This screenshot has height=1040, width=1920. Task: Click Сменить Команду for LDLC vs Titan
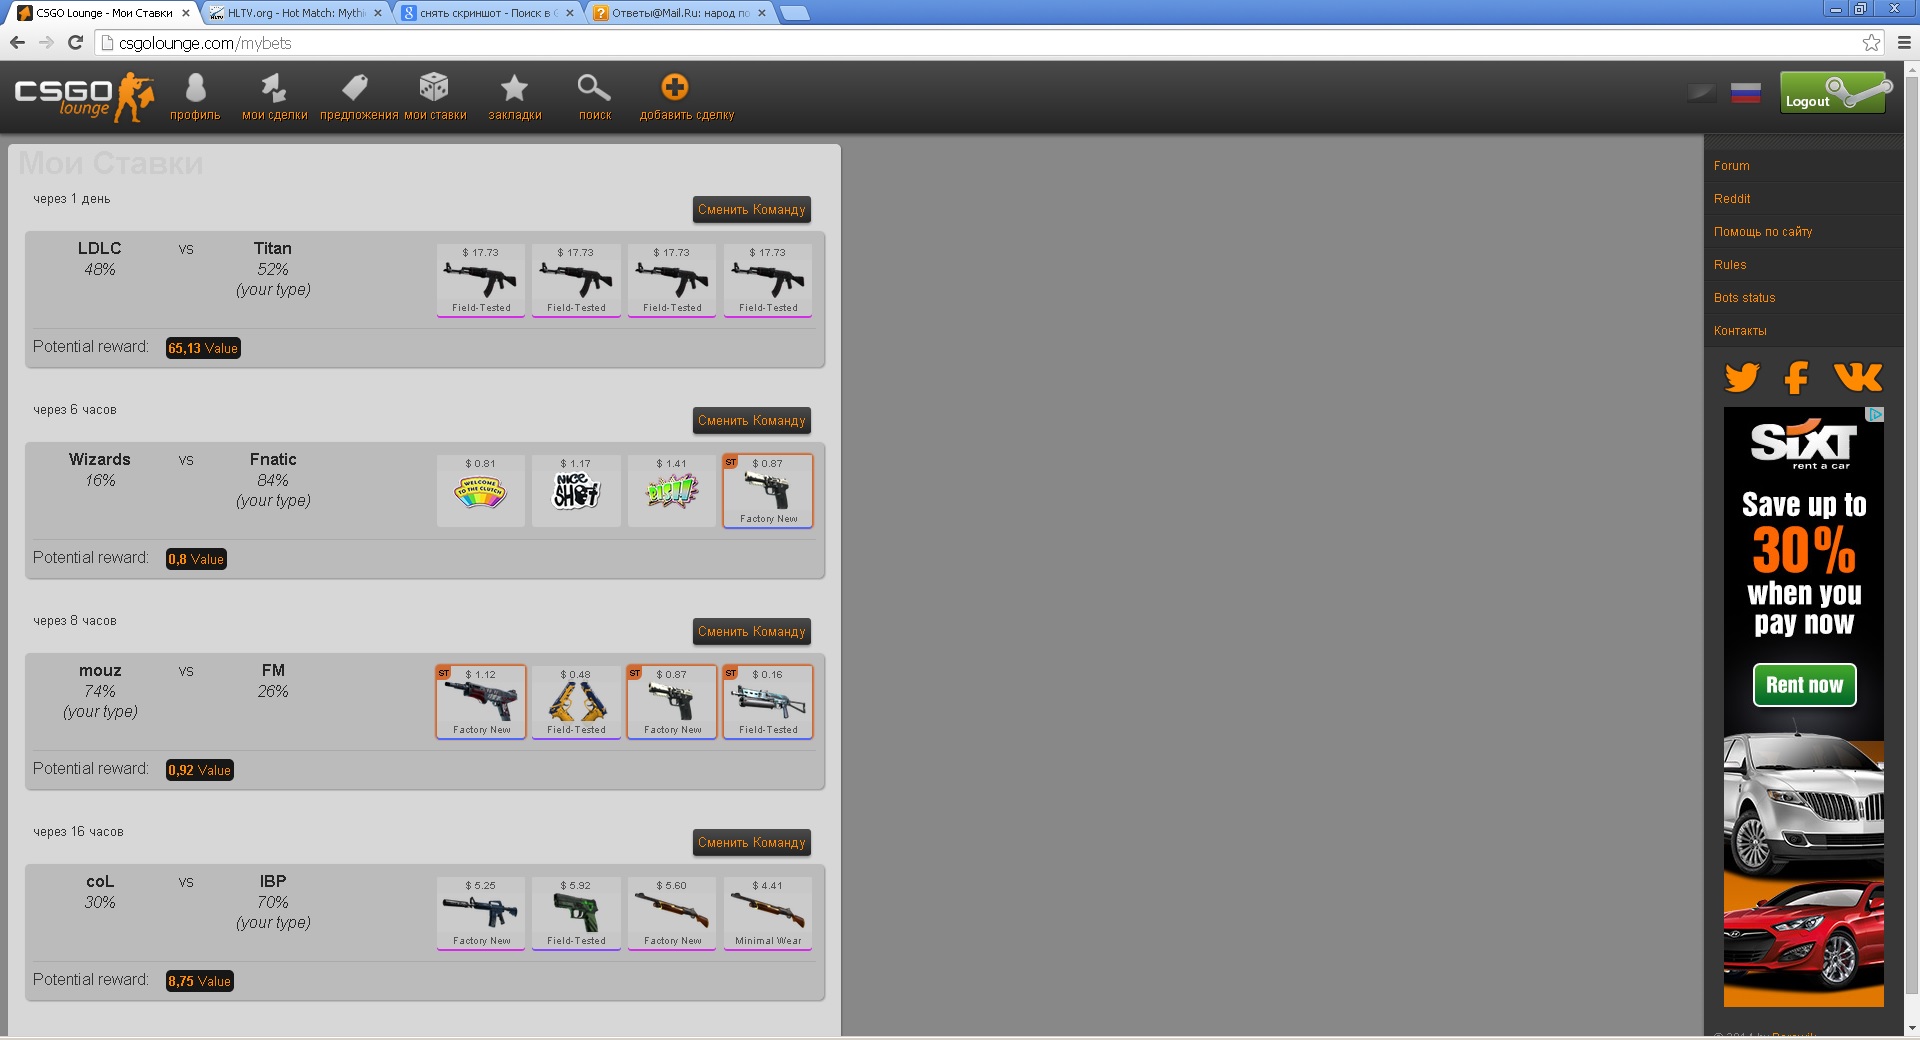click(x=752, y=210)
